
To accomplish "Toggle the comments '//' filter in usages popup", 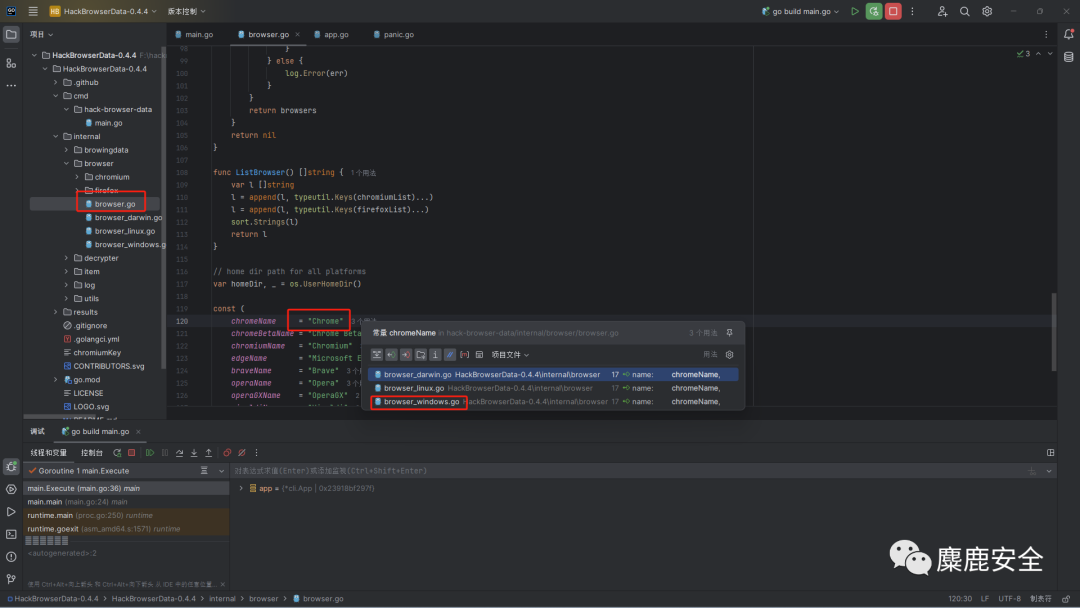I will [x=450, y=355].
